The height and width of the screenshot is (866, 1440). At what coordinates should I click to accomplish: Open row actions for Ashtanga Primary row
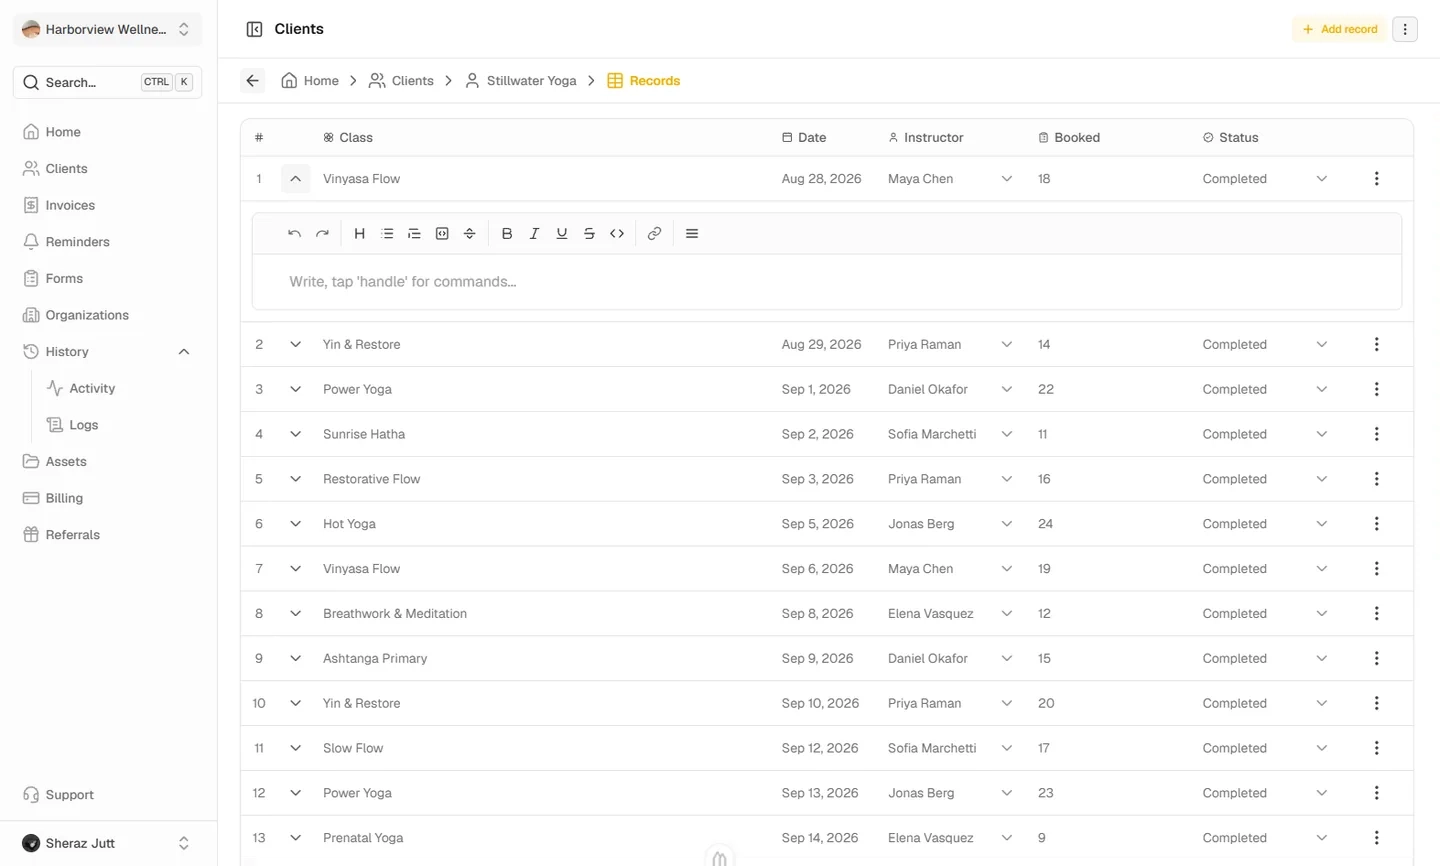coord(1377,659)
